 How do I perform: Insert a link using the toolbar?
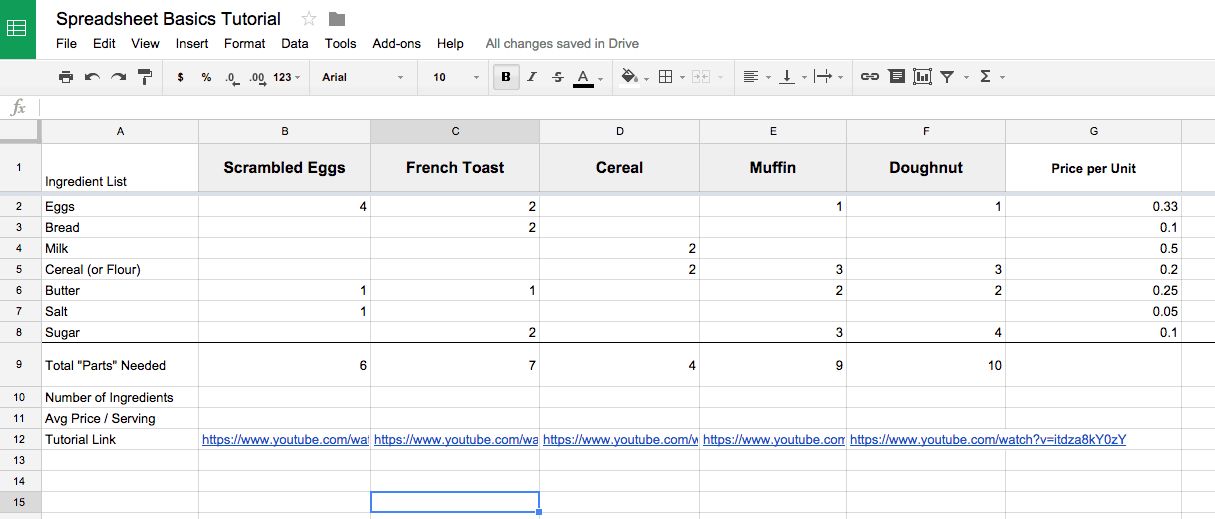(870, 77)
